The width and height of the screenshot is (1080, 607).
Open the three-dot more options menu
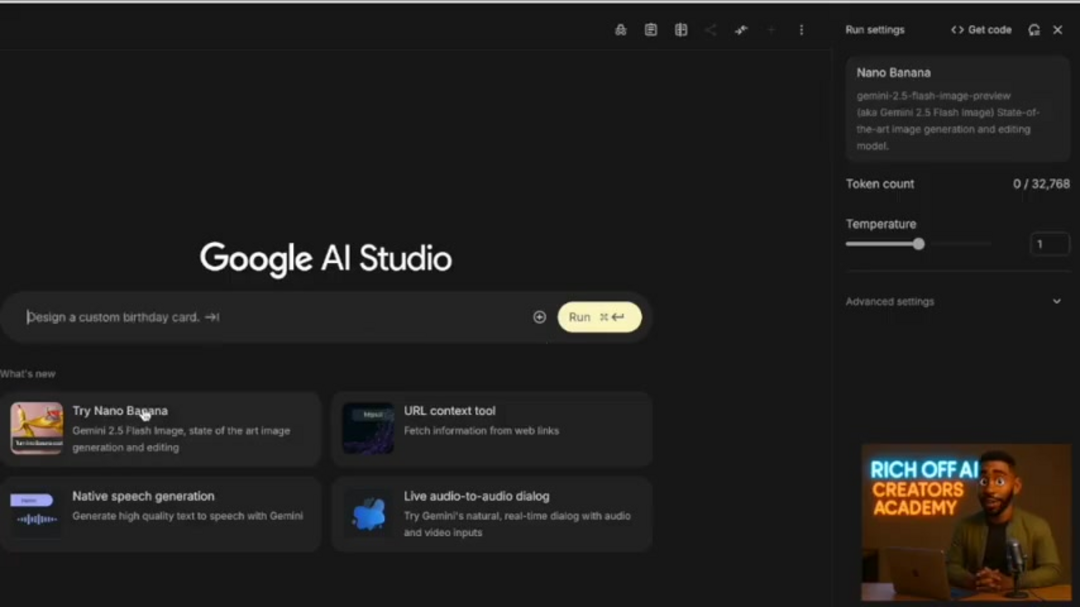pyautogui.click(x=801, y=30)
